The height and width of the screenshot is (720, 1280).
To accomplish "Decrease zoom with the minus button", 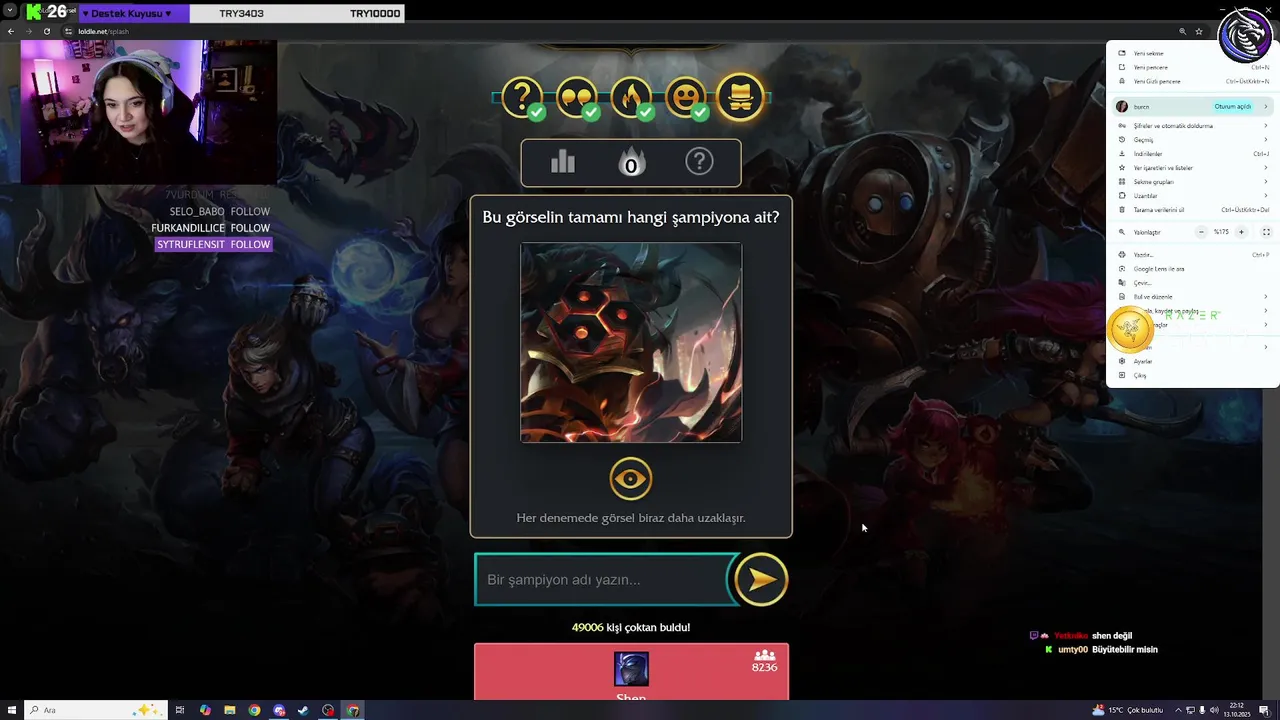I will [1201, 232].
